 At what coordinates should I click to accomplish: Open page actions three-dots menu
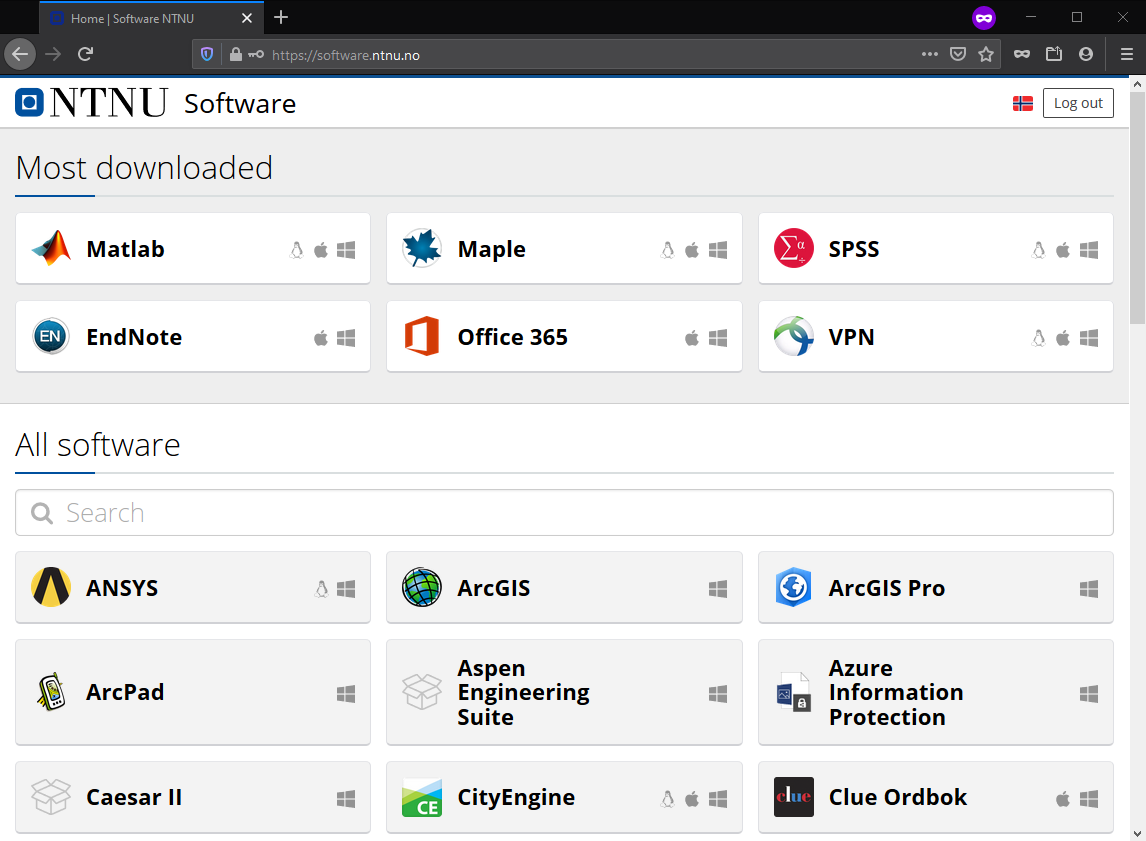point(930,54)
